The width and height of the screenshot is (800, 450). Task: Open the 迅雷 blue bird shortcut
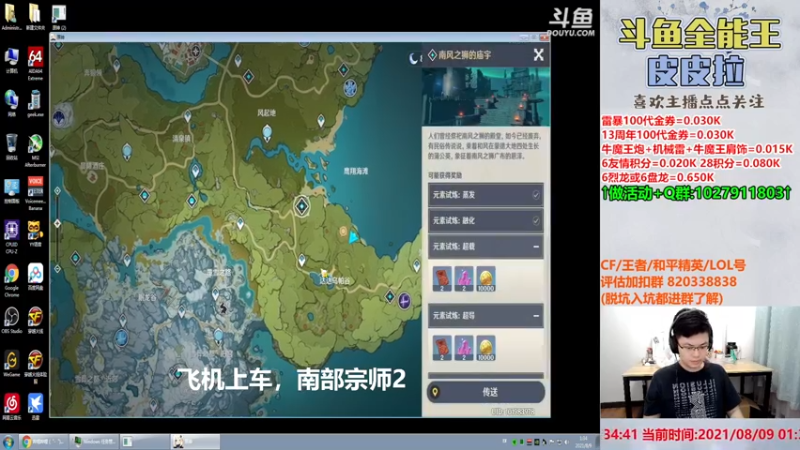point(35,407)
